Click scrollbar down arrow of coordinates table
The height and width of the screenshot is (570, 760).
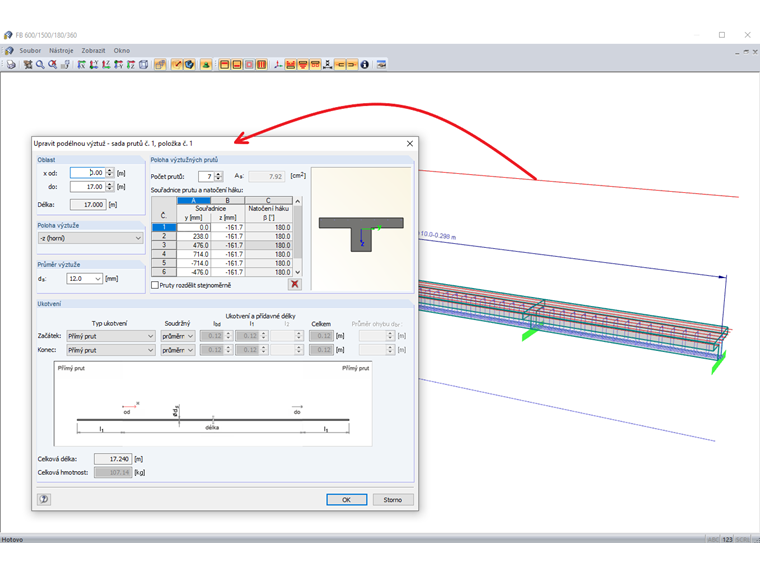[x=298, y=272]
